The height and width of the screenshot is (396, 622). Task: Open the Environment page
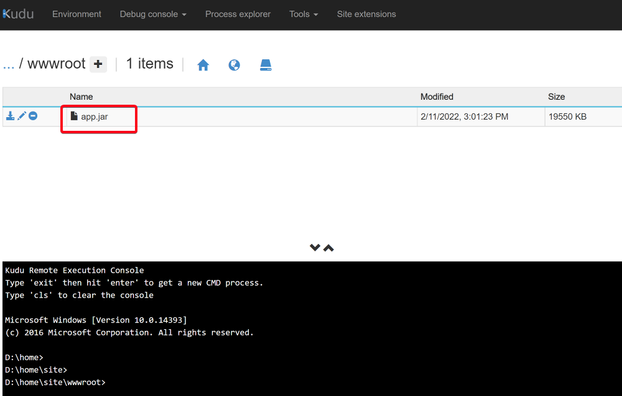tap(77, 14)
